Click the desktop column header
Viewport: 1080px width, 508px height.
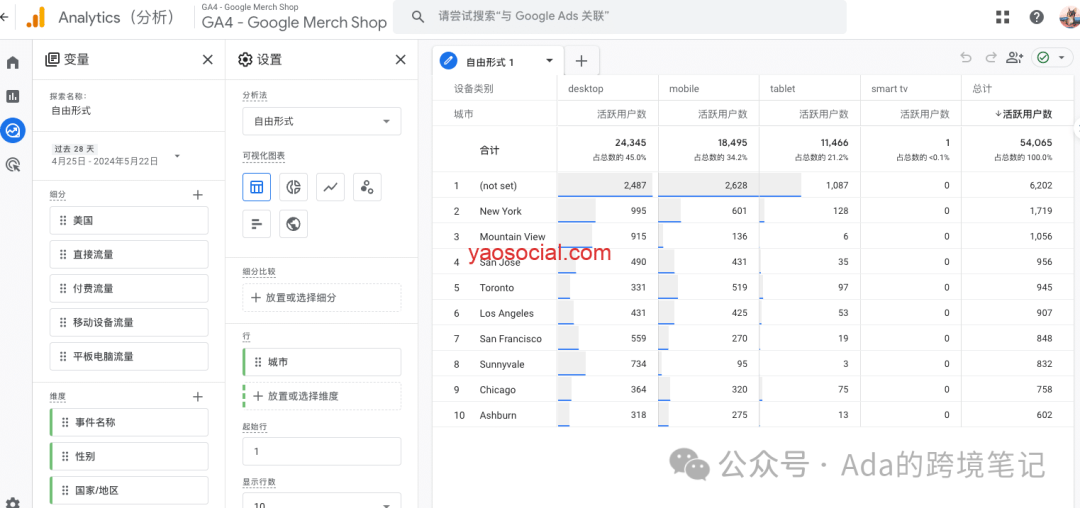(x=585, y=89)
